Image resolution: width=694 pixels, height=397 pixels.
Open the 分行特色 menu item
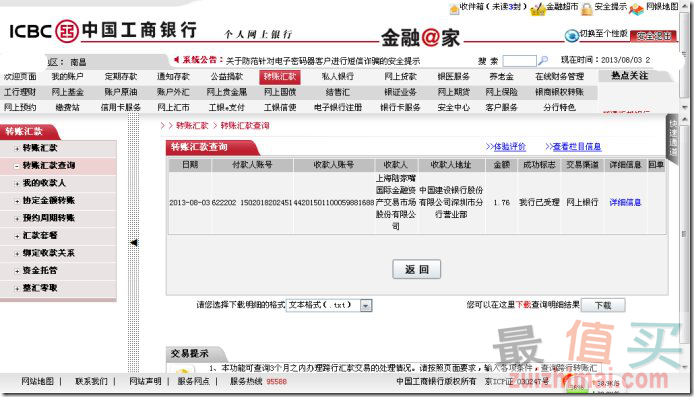pos(560,107)
